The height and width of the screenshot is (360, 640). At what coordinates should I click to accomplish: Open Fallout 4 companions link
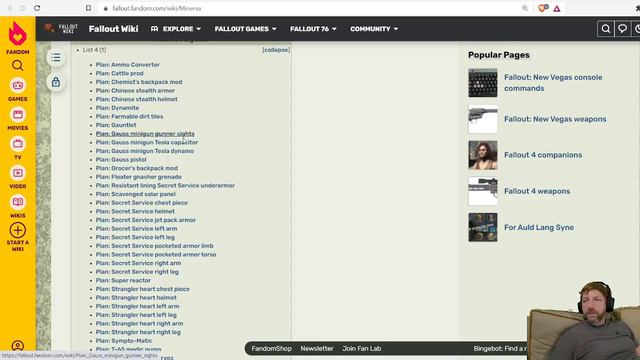coord(543,155)
